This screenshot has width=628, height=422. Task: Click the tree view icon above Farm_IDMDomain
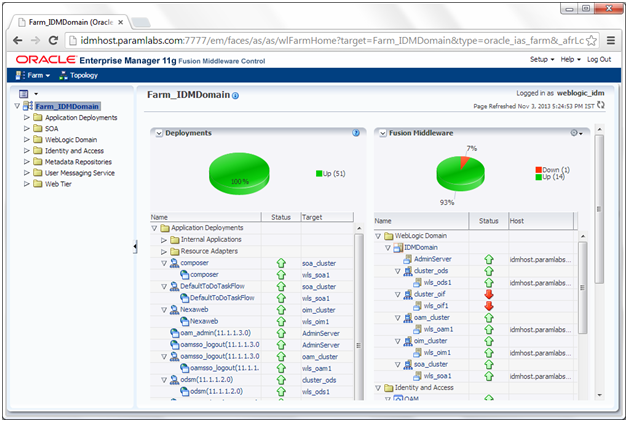click(x=24, y=94)
